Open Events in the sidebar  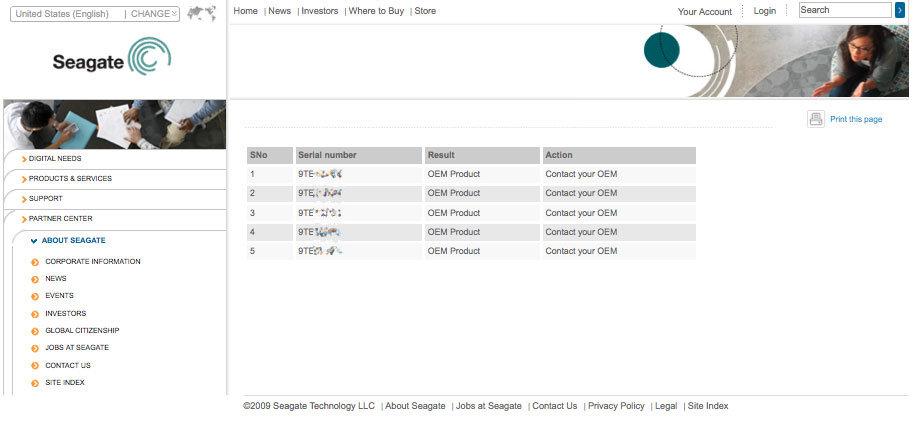[x=60, y=296]
